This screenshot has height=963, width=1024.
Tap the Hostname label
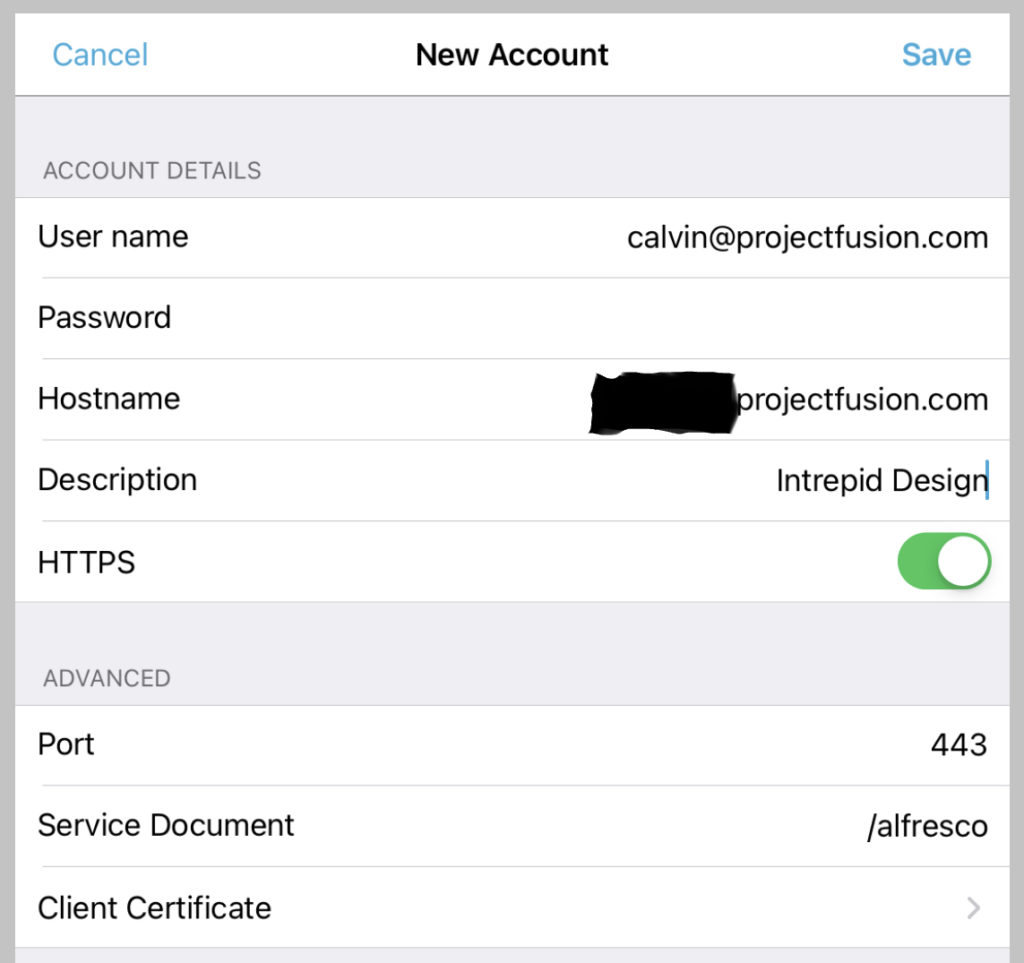pos(109,399)
